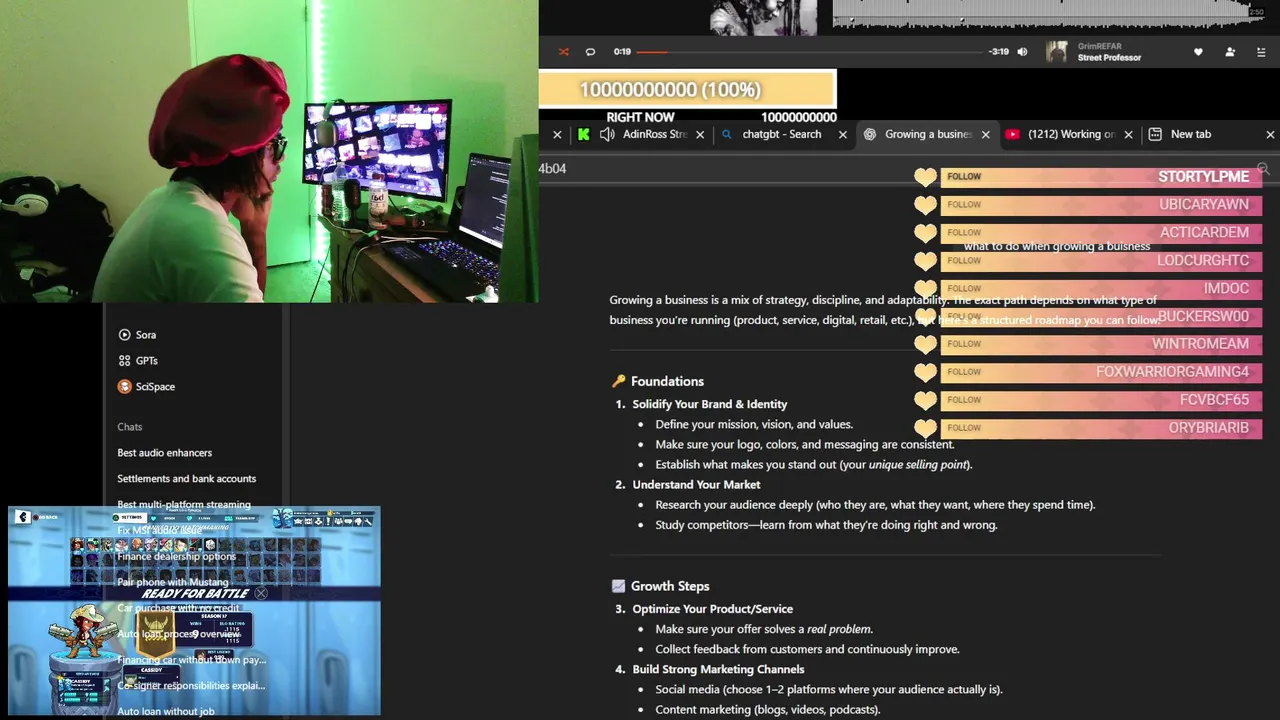Click the repeat loop icon beside shuffle

pos(590,52)
